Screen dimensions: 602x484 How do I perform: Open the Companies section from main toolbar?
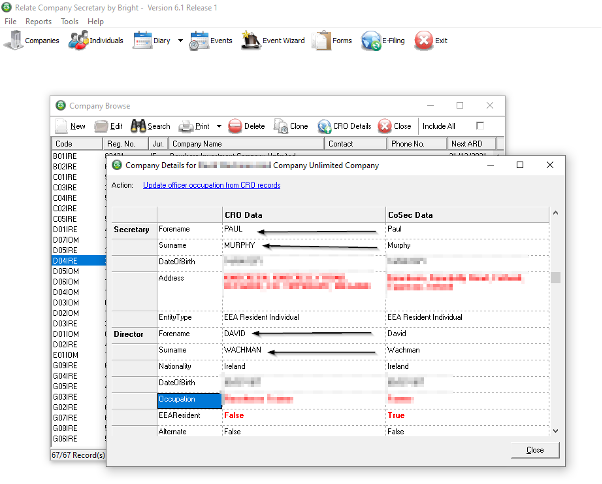(31, 40)
